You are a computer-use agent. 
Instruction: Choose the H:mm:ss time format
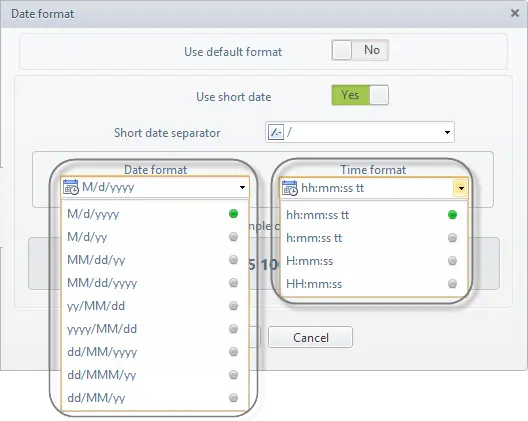pos(373,261)
